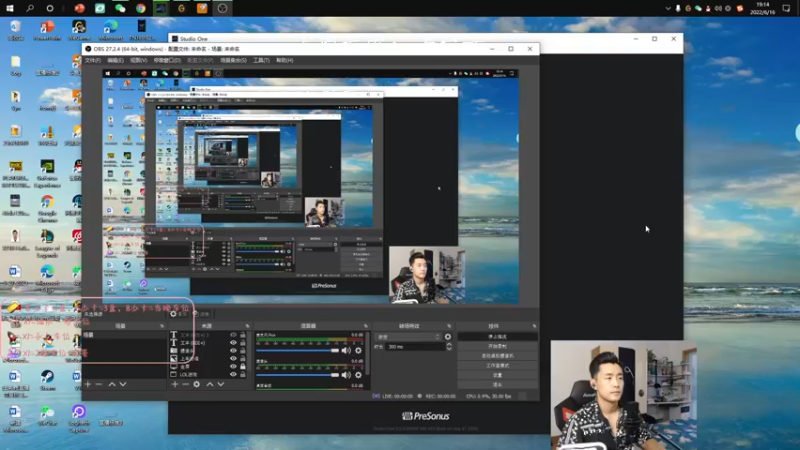Toggle visibility of 文本 (GDI+) source
The width and height of the screenshot is (800, 450).
[233, 342]
